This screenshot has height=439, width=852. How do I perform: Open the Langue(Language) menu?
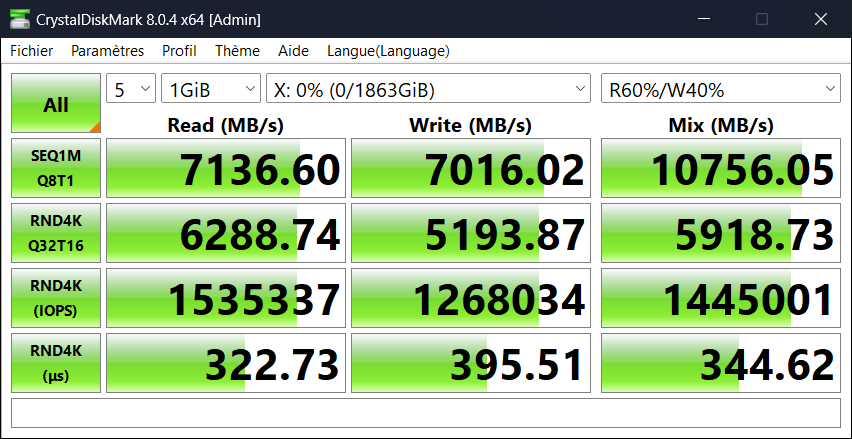click(388, 51)
